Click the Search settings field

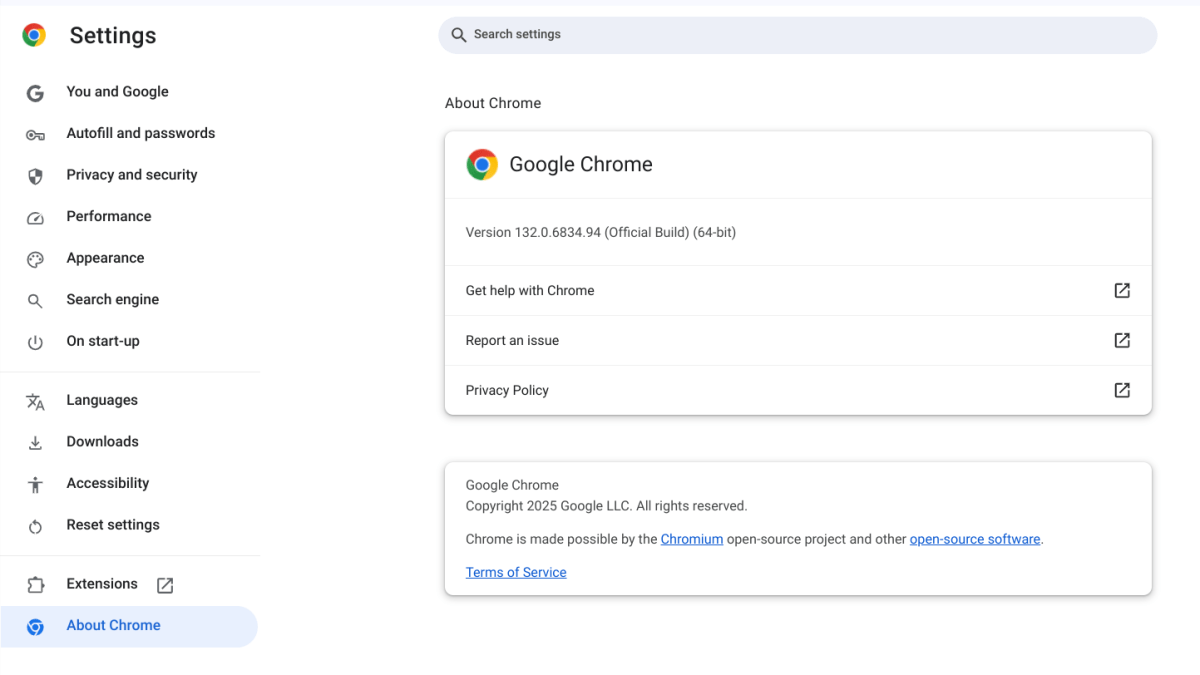[796, 34]
